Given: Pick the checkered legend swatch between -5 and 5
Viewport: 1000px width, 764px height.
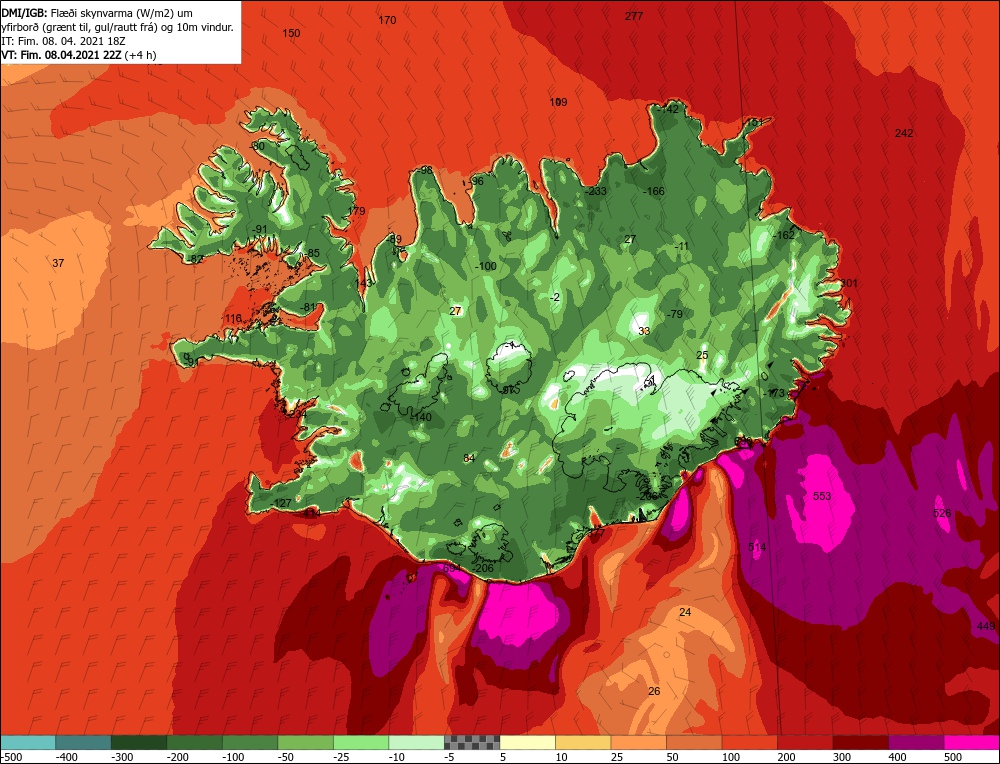Looking at the screenshot, I should tap(472, 742).
